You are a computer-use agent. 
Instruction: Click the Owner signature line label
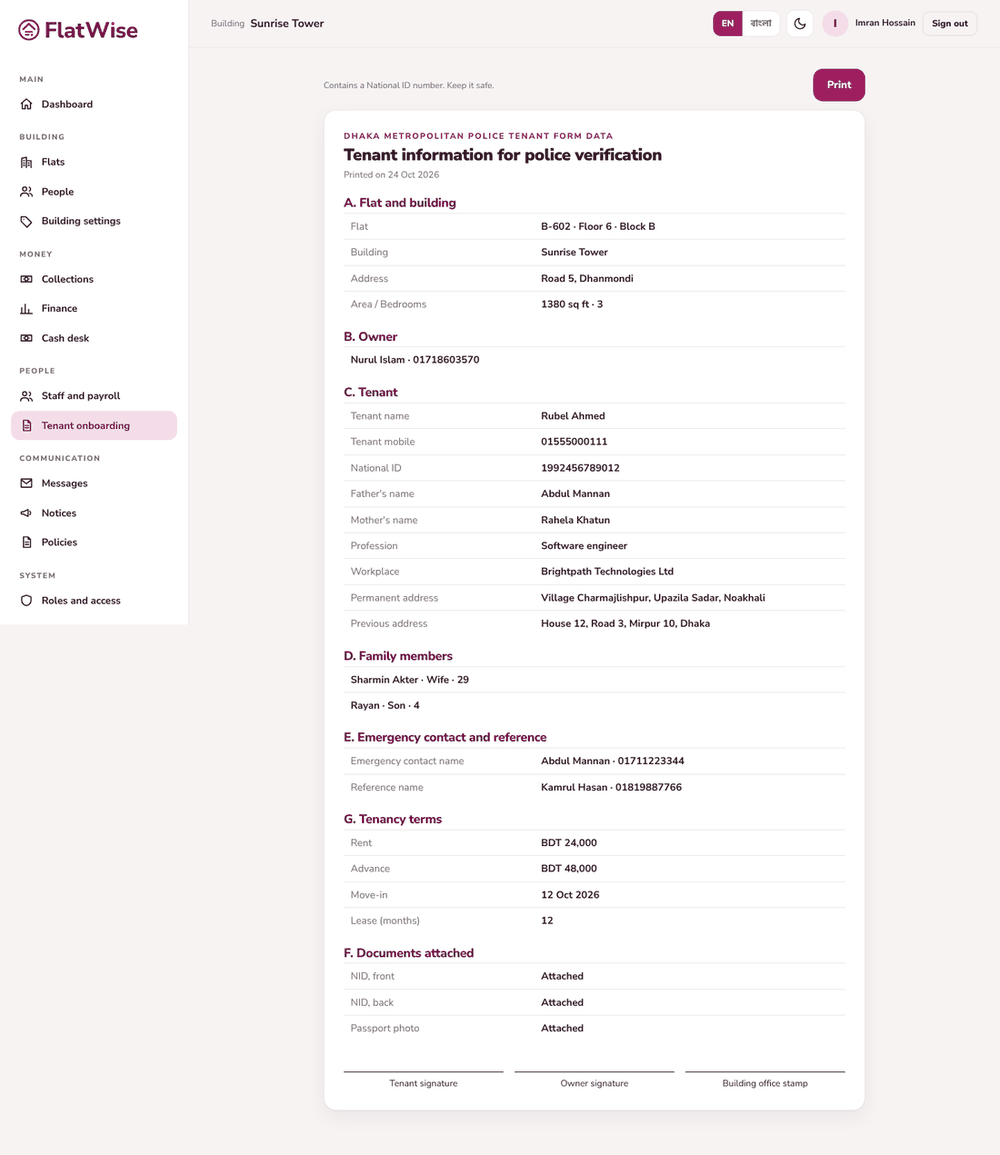(594, 1084)
